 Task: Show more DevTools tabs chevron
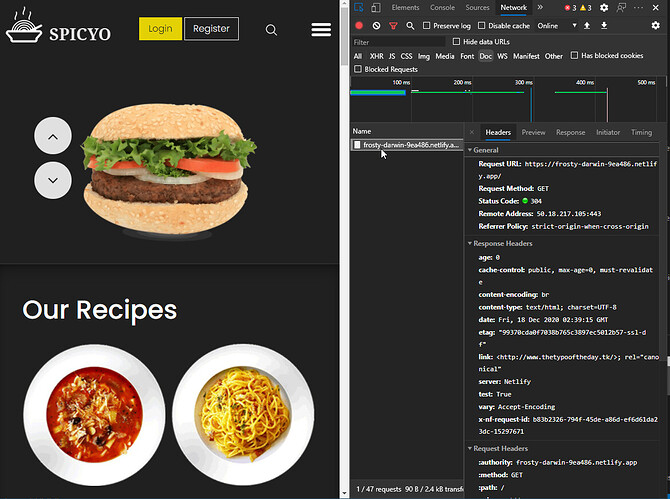(540, 7)
